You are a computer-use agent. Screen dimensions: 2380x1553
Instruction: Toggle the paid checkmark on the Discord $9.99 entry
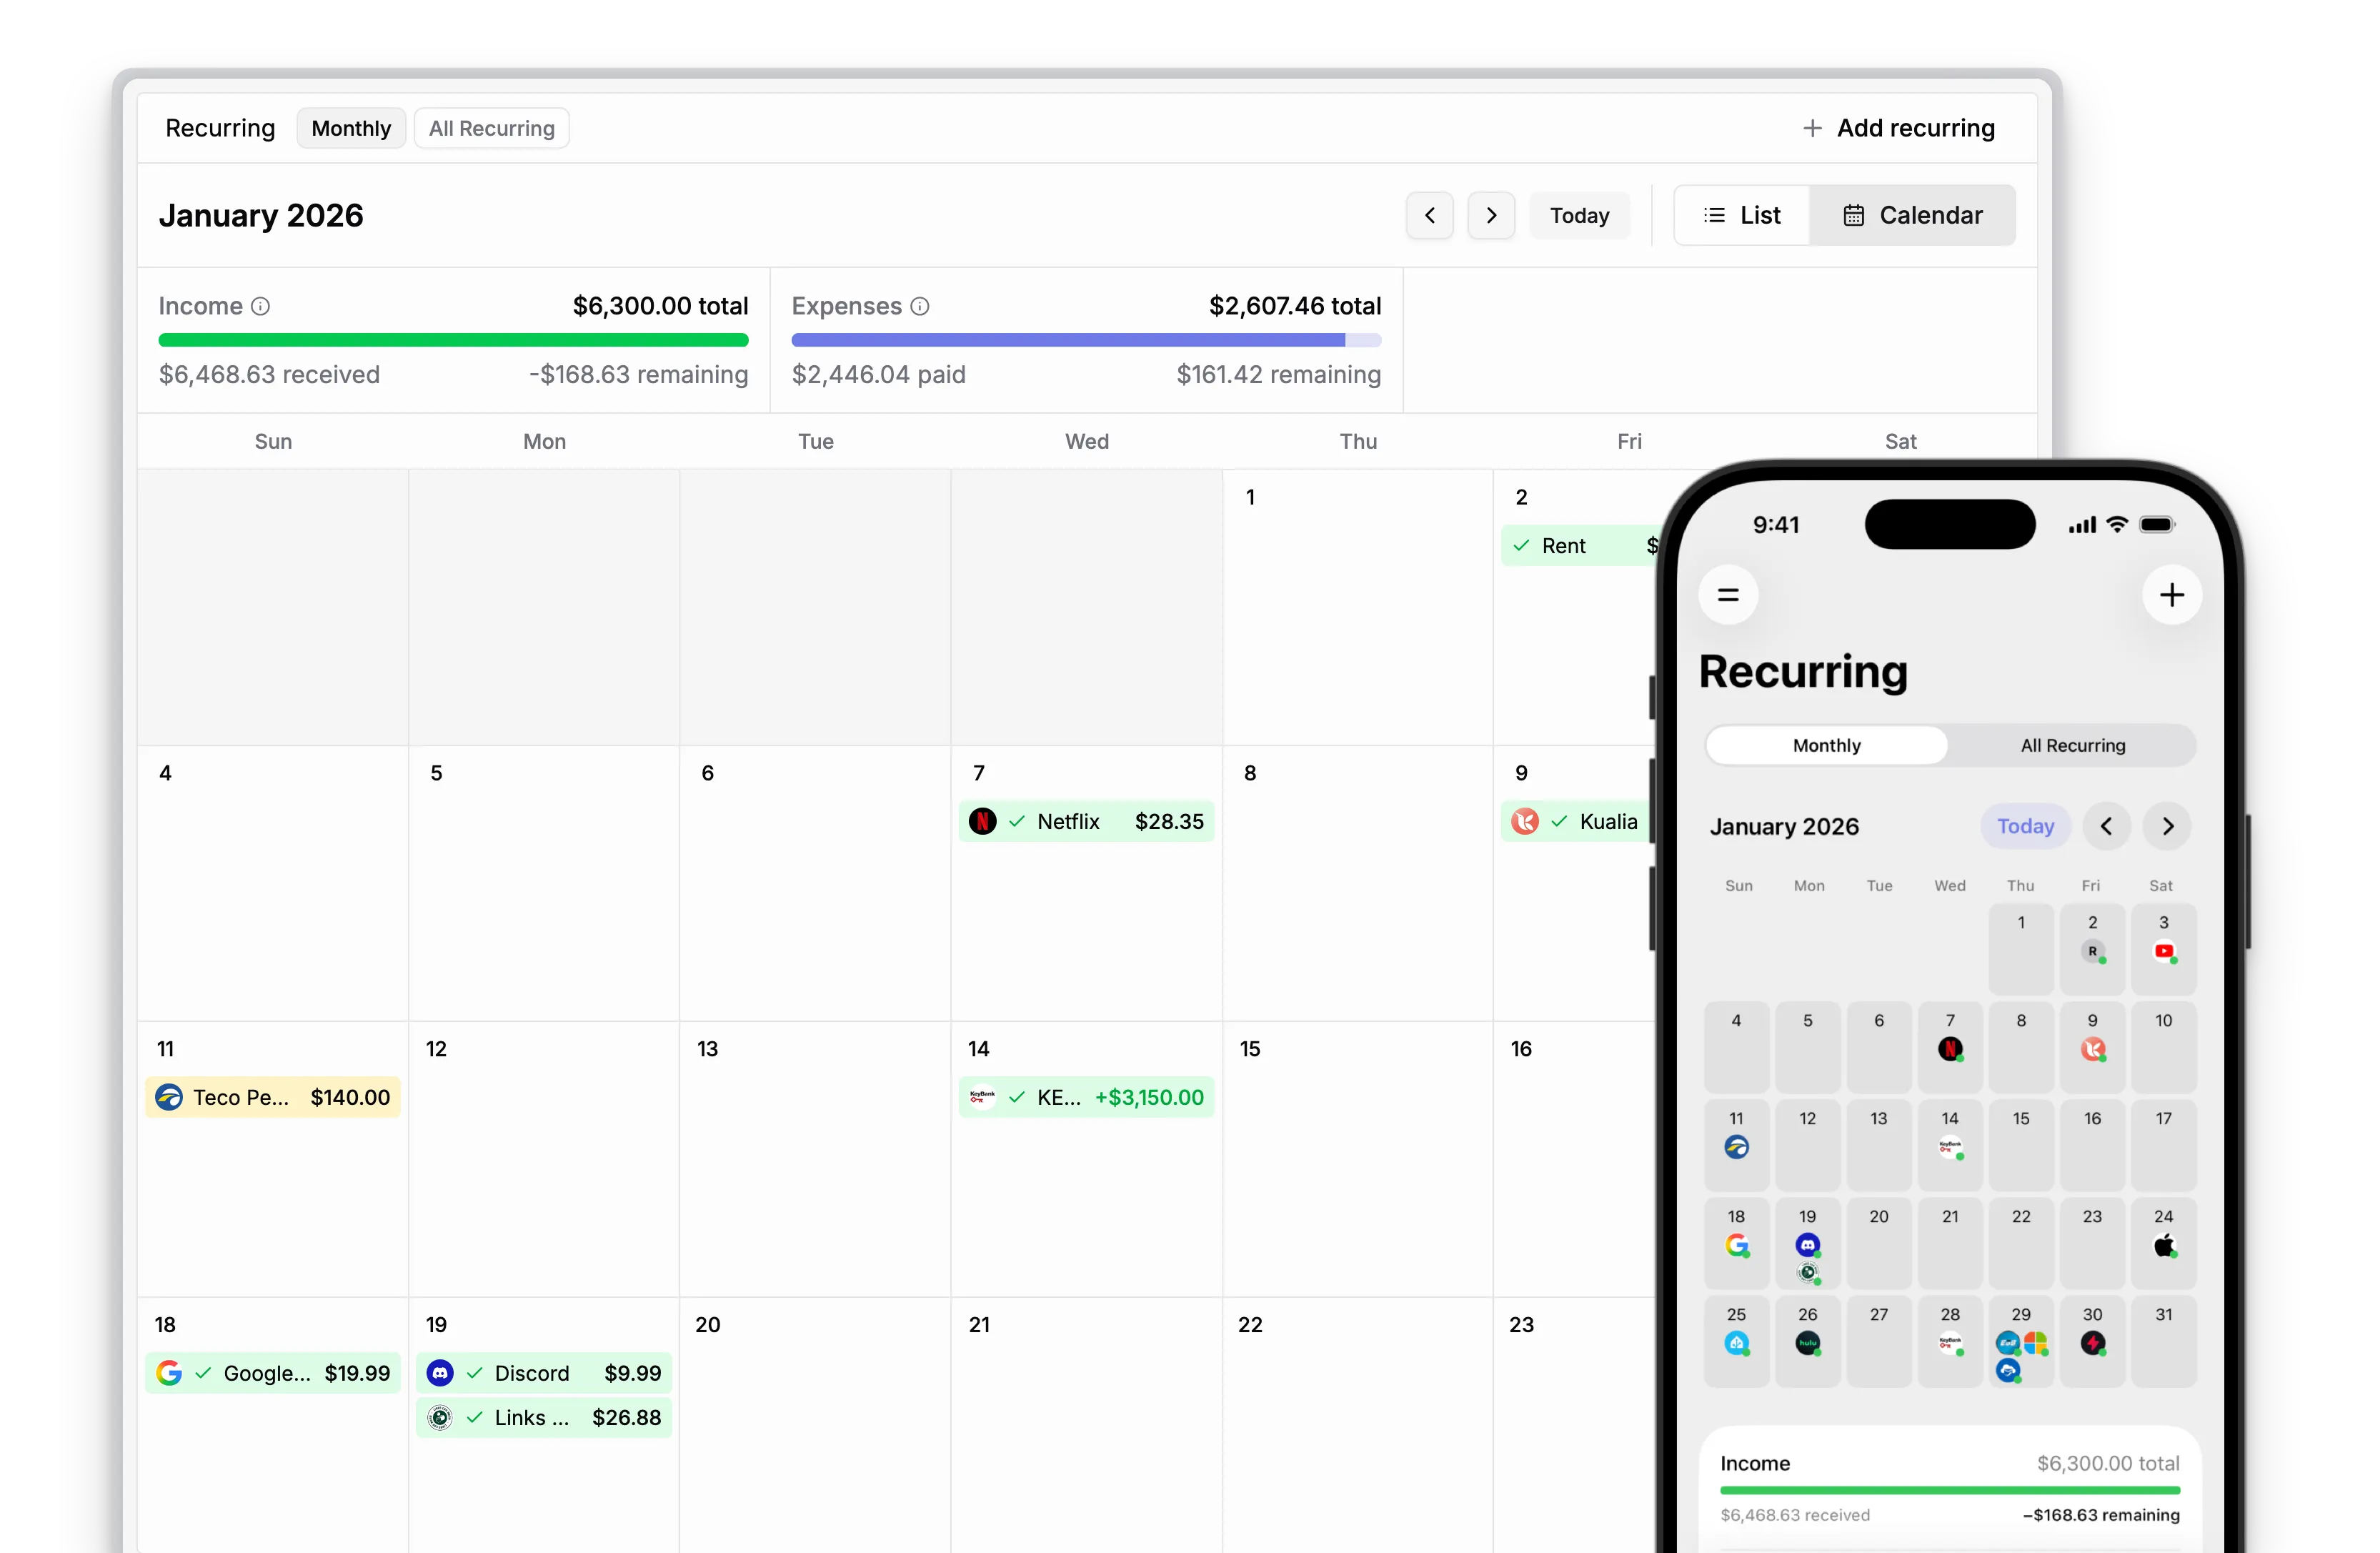pos(475,1373)
